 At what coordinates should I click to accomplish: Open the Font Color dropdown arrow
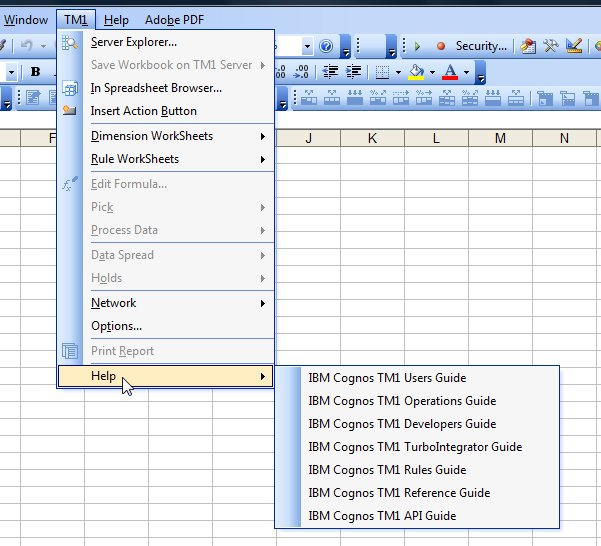pos(466,72)
